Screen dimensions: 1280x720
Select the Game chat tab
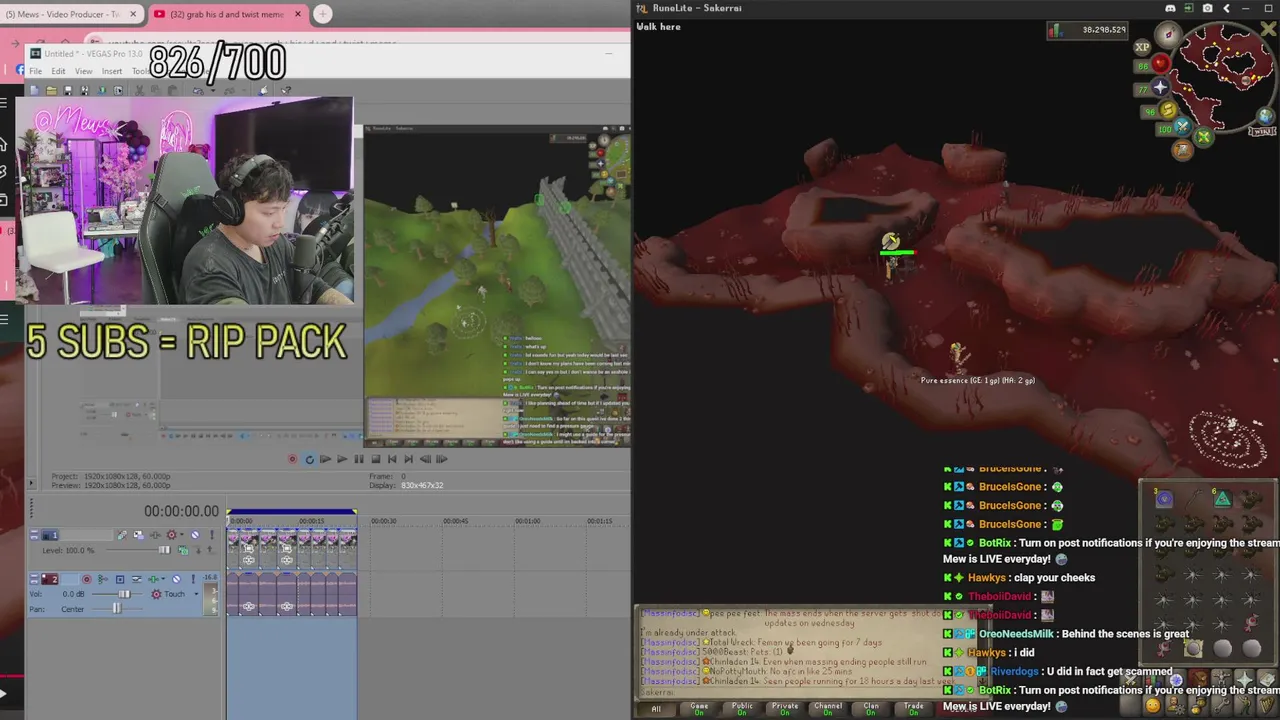tap(699, 709)
